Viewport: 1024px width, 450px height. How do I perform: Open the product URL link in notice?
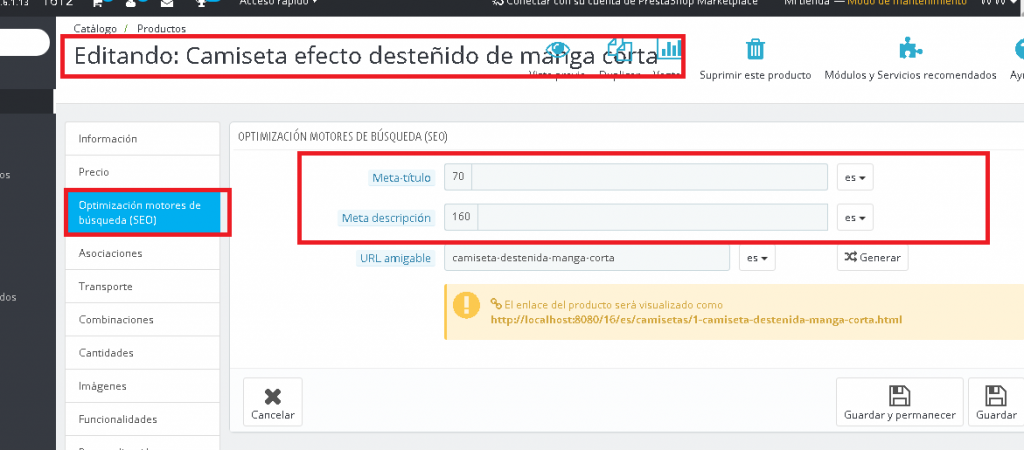(x=696, y=320)
